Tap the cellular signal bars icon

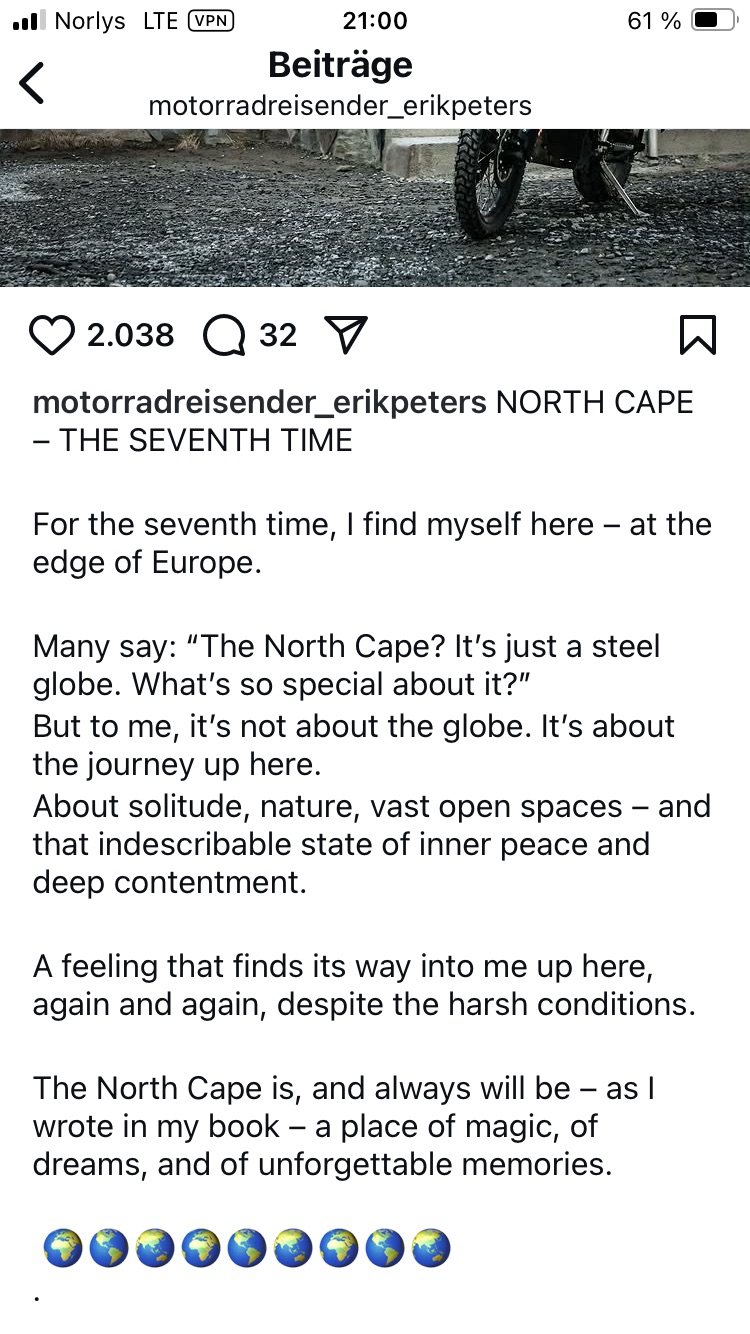[x=29, y=20]
